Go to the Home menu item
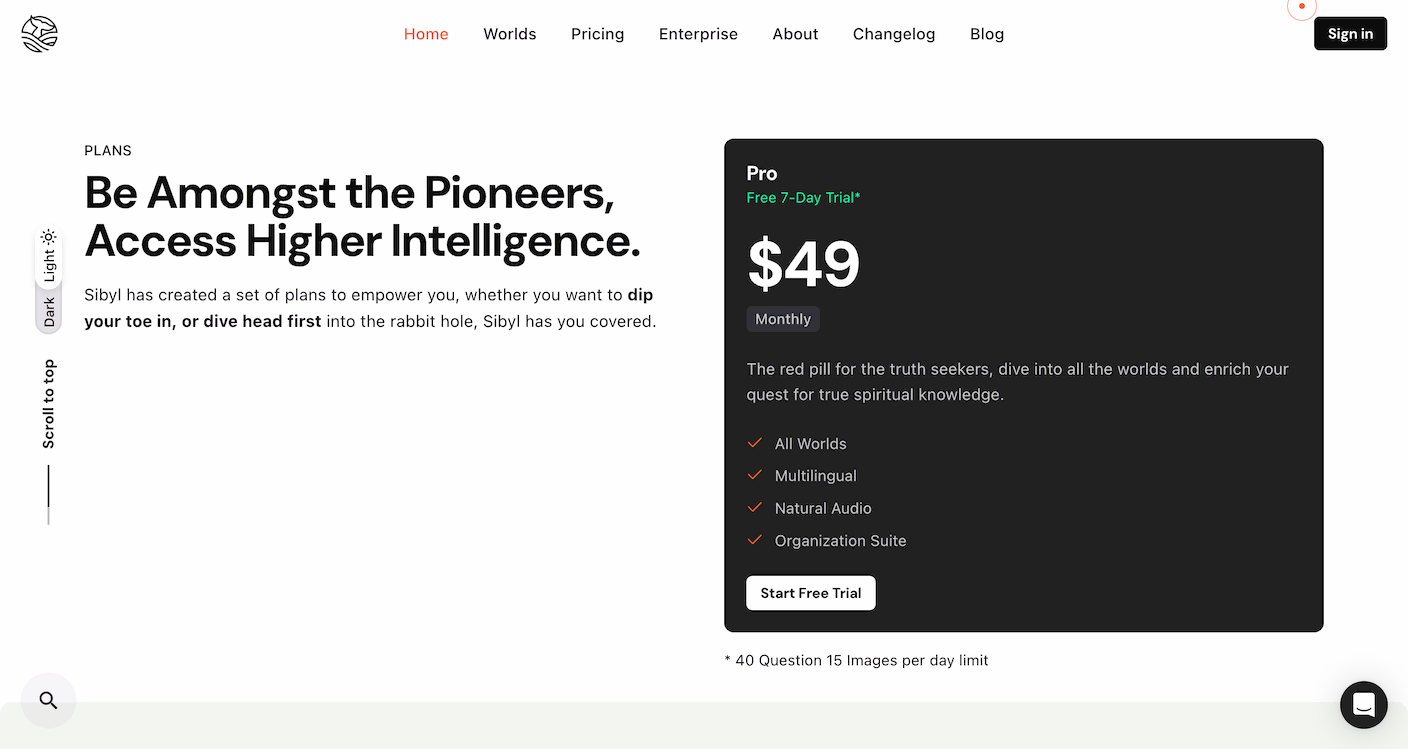The width and height of the screenshot is (1408, 749). pyautogui.click(x=426, y=34)
